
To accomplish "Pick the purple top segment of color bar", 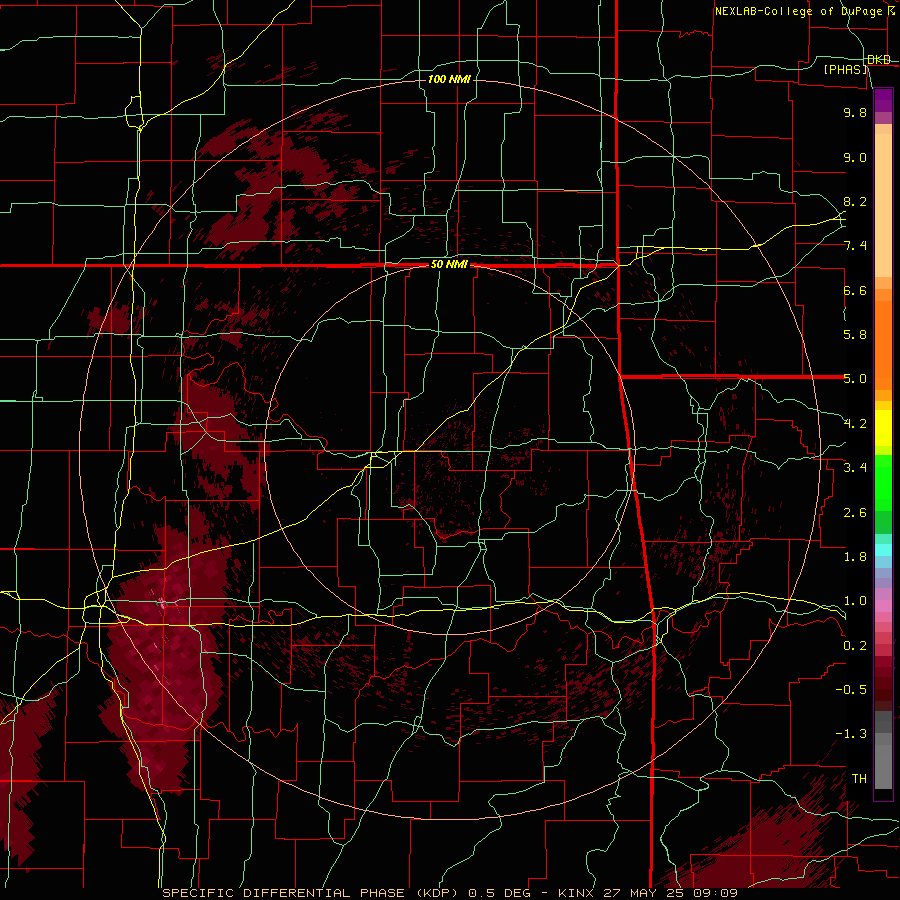I will point(883,100).
